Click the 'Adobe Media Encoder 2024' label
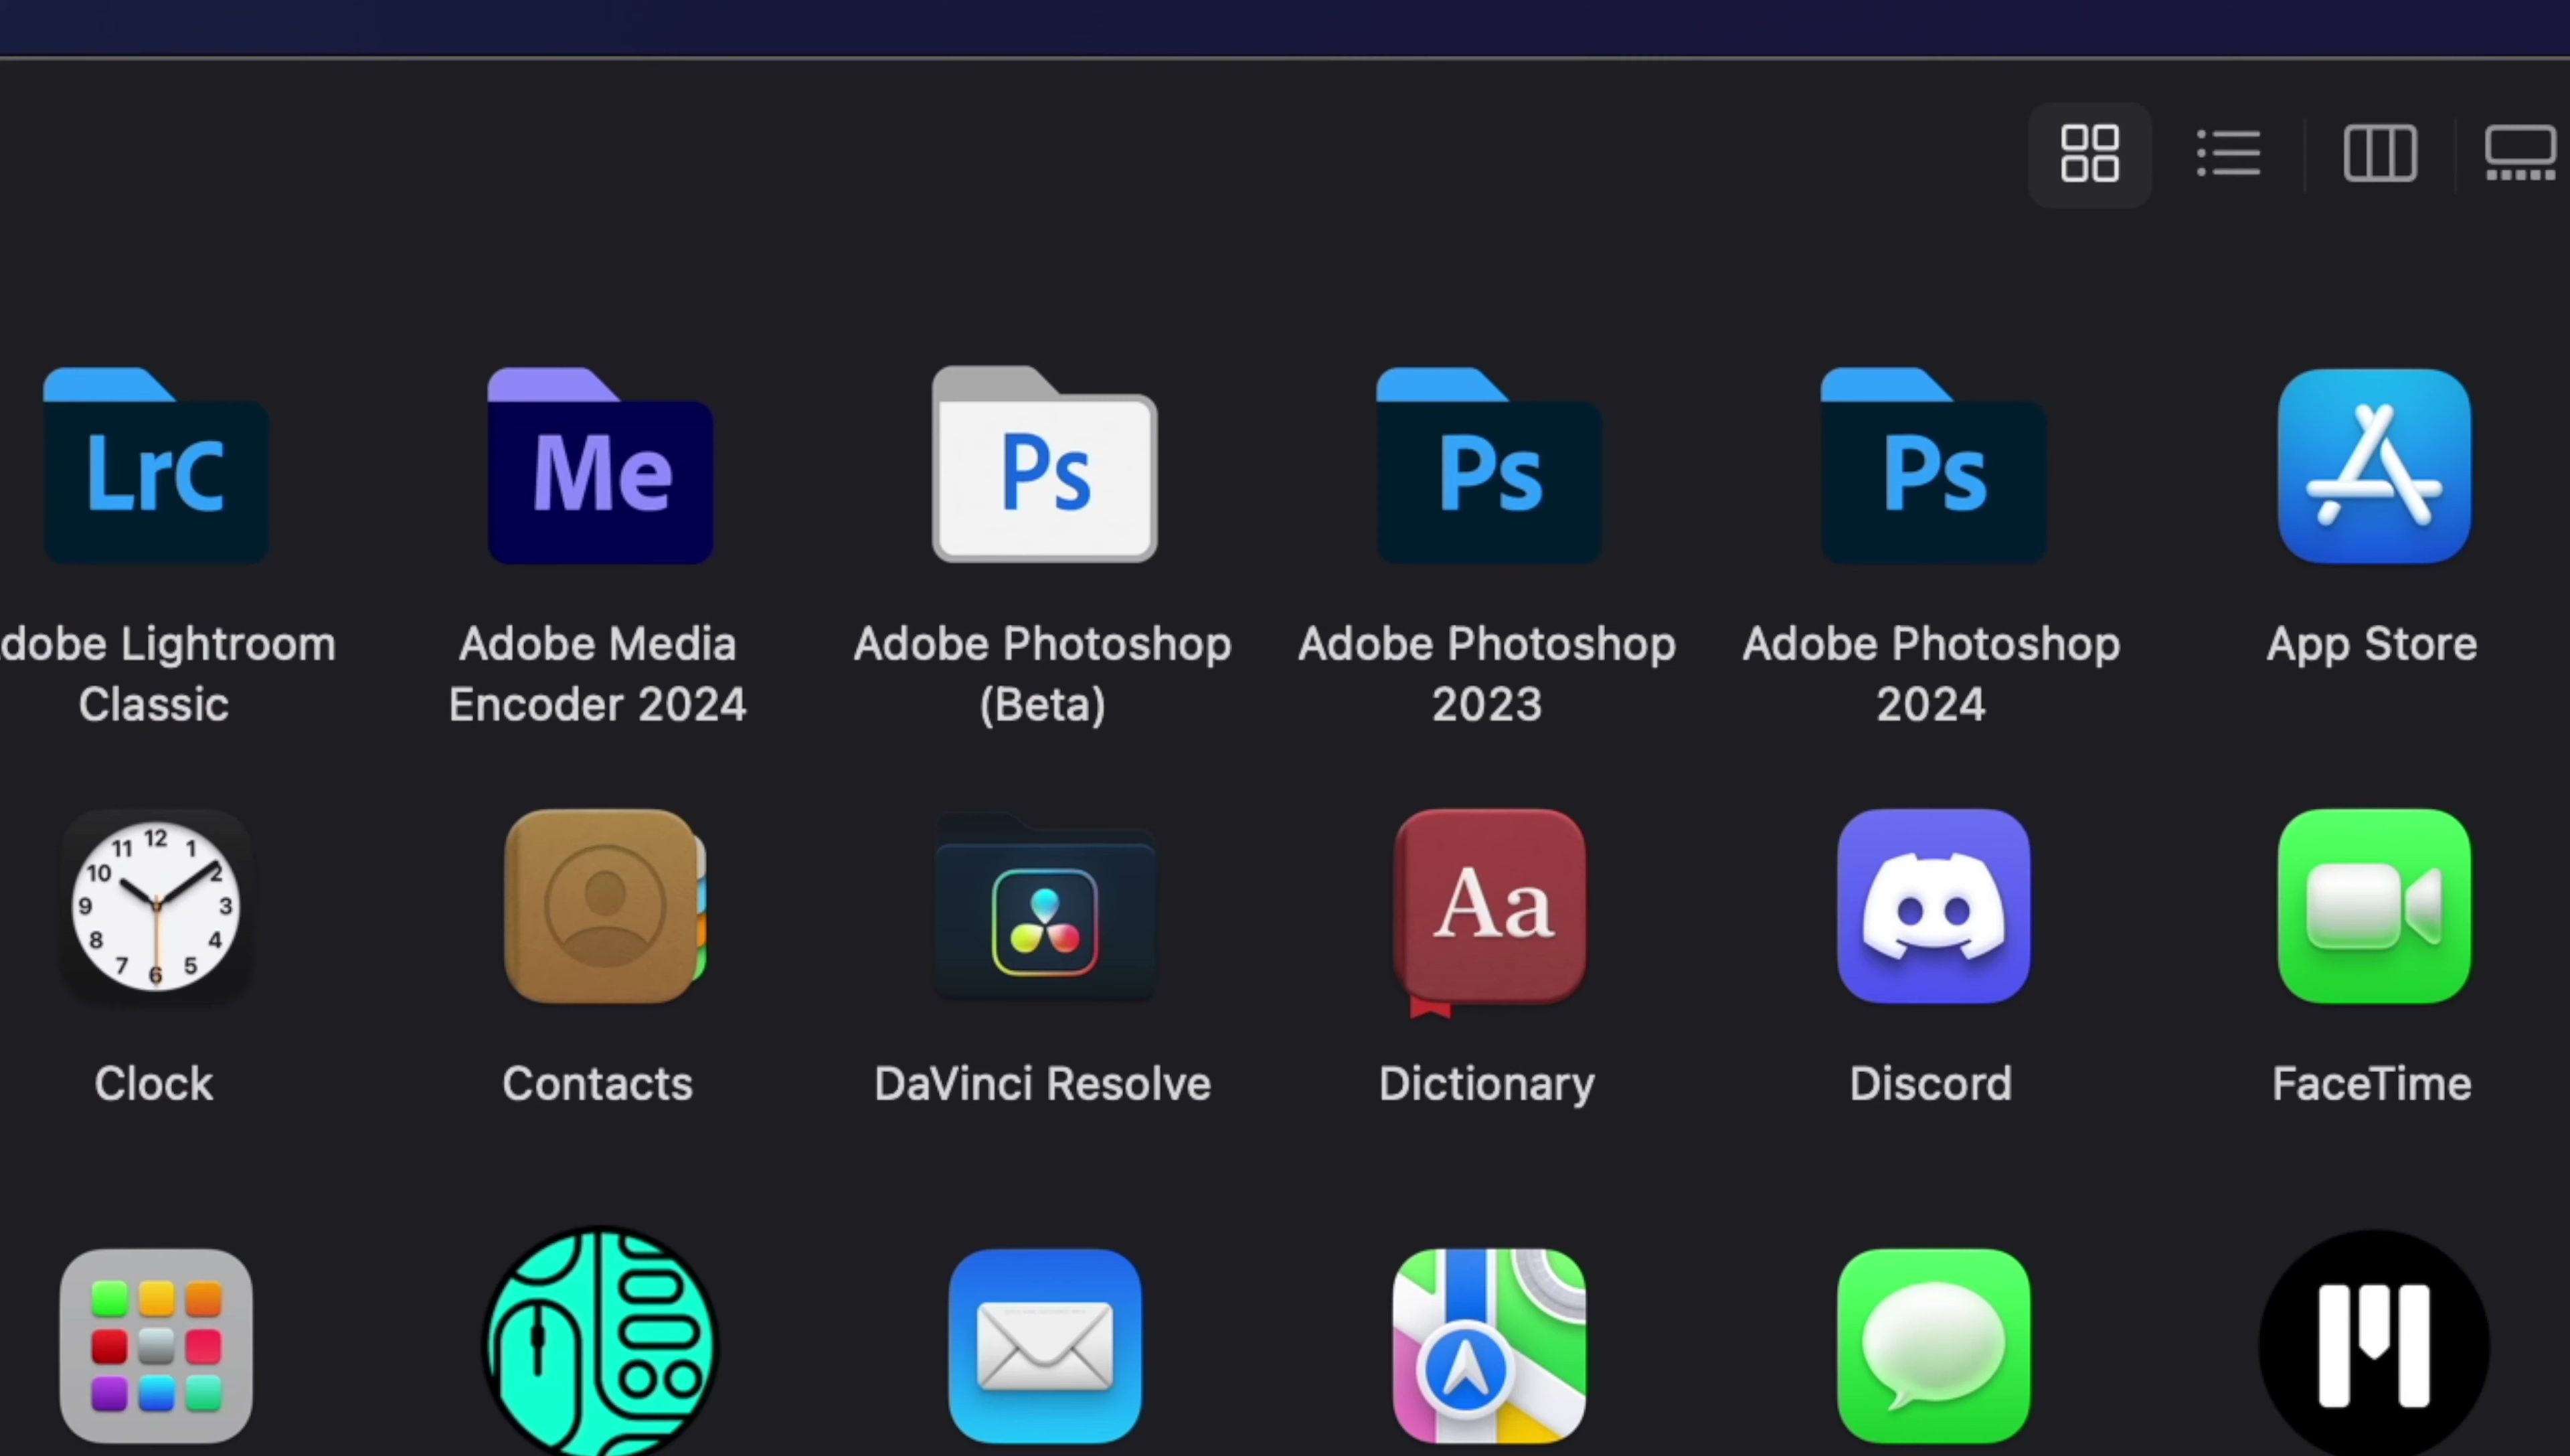The height and width of the screenshot is (1456, 2570). pyautogui.click(x=598, y=674)
